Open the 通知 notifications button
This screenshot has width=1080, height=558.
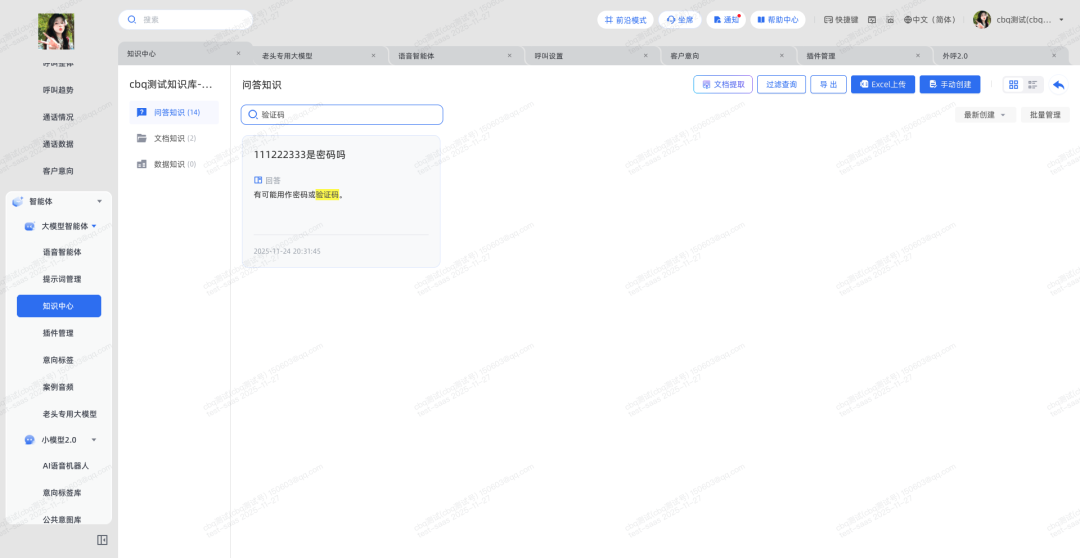(726, 20)
